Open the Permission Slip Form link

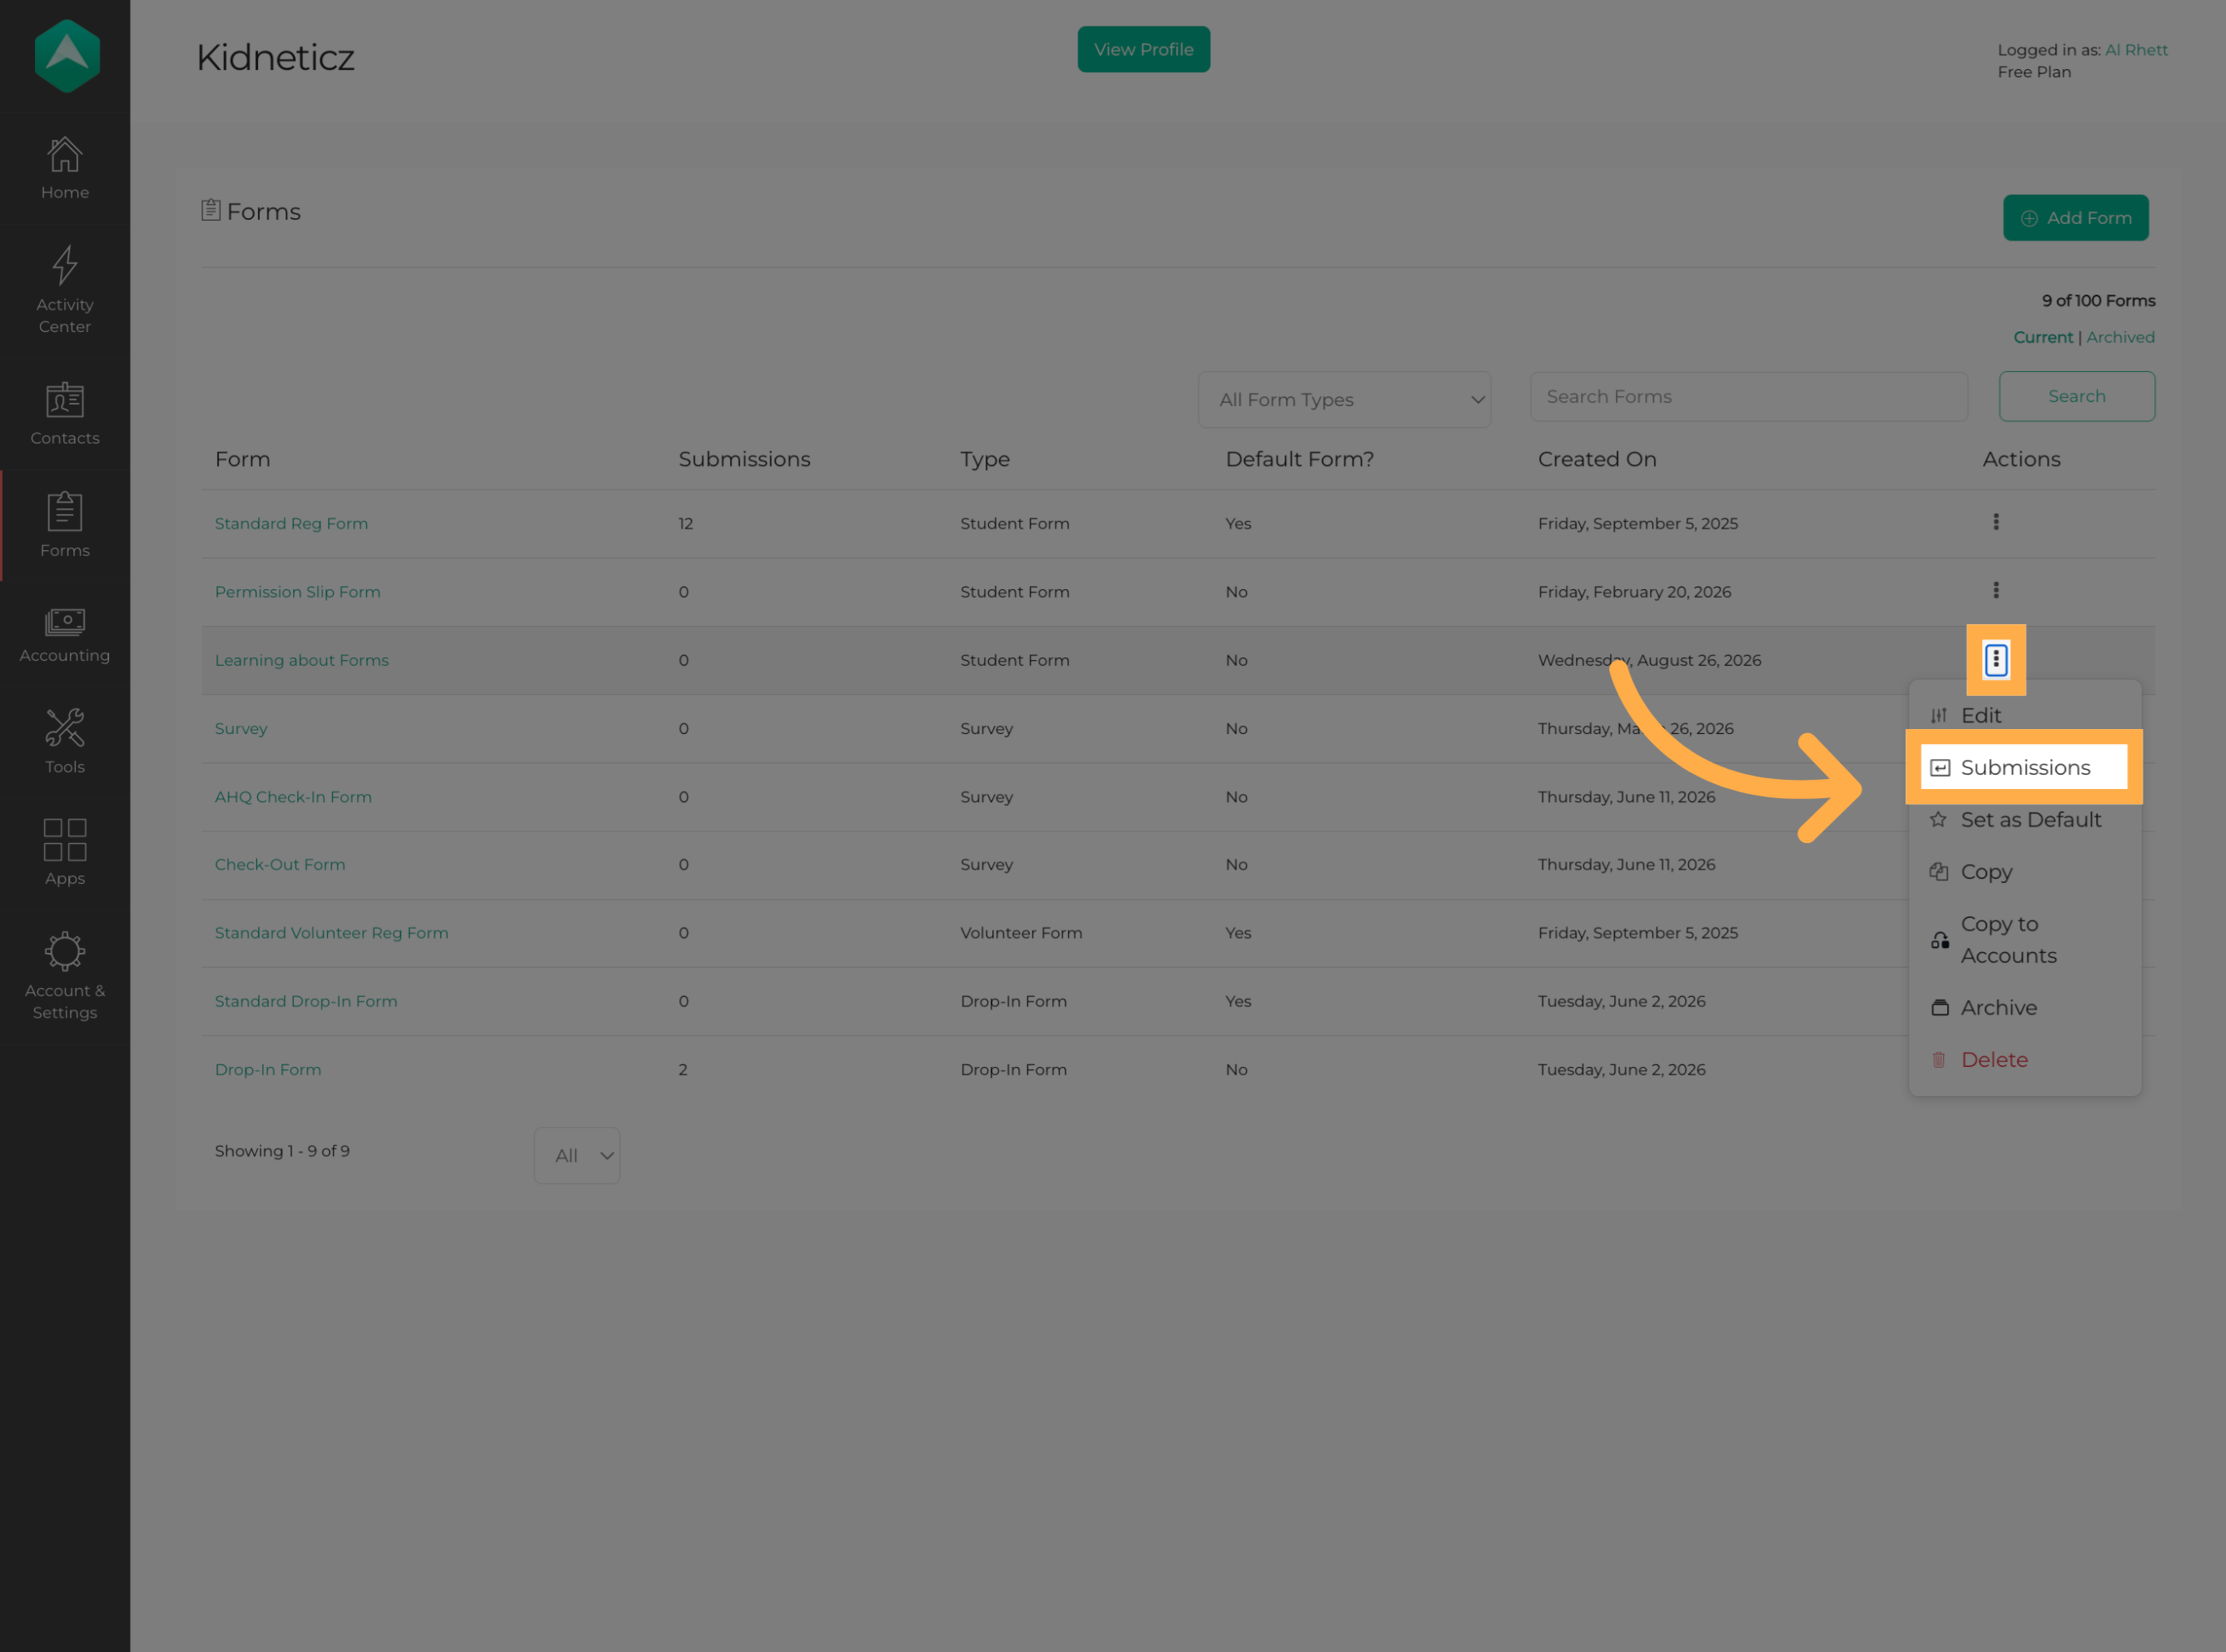tap(298, 592)
